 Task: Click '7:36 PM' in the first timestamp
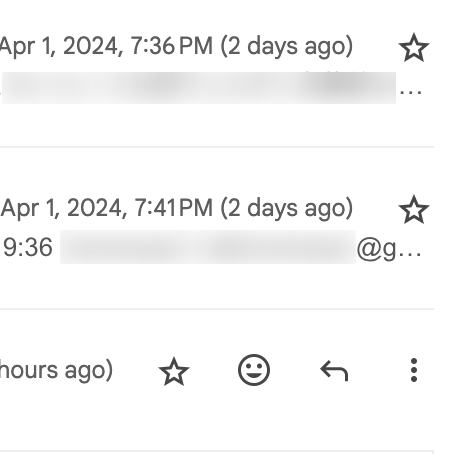click(x=172, y=46)
